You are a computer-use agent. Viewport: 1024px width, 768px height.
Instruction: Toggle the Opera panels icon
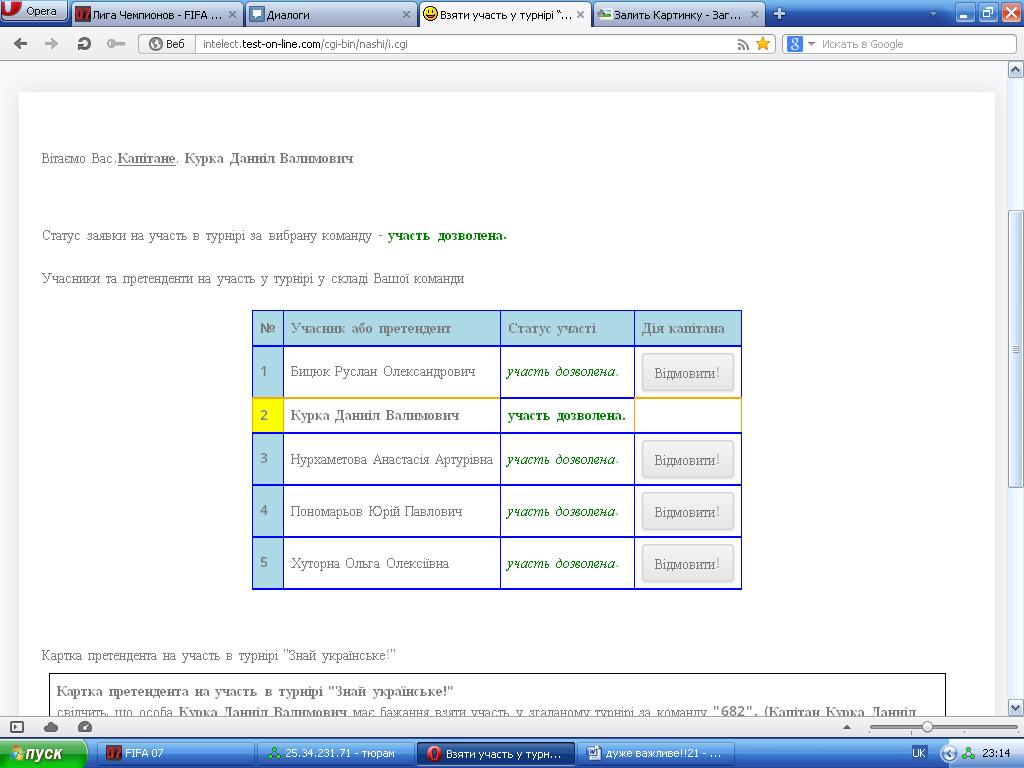18,727
